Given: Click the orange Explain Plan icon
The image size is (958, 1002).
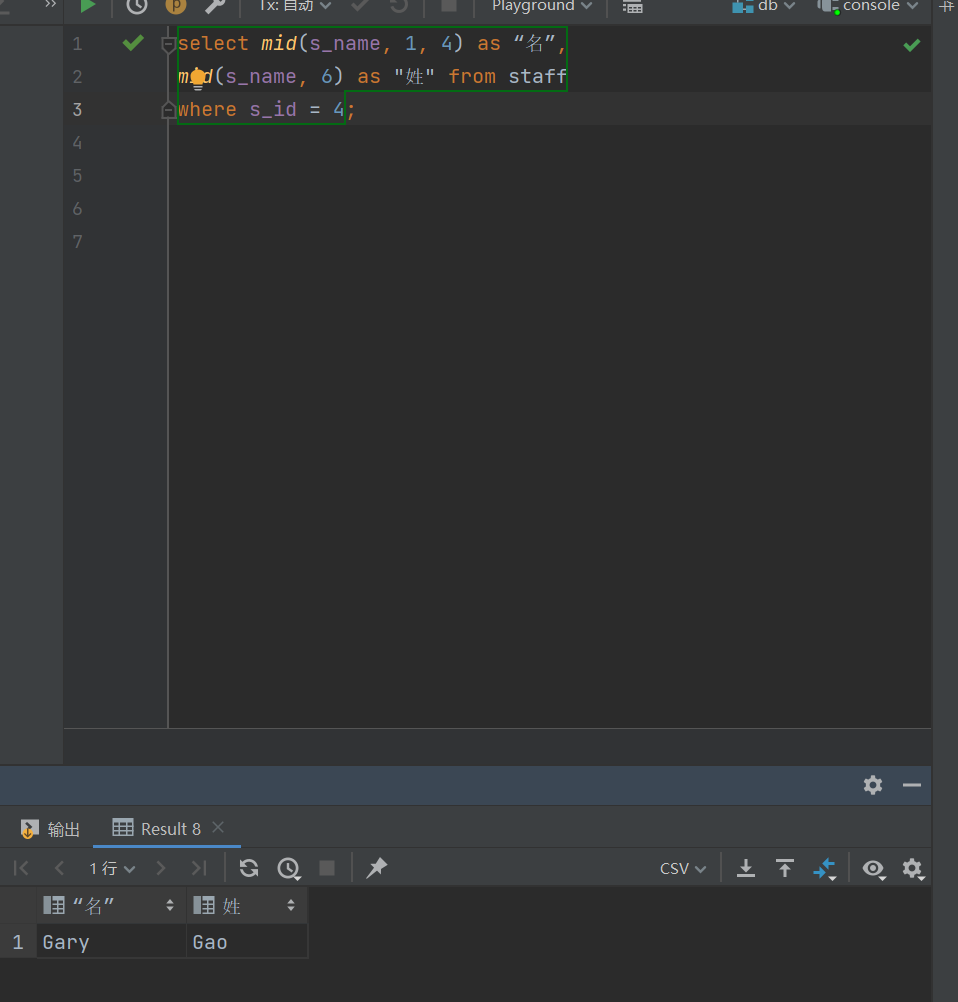Looking at the screenshot, I should tap(176, 6).
